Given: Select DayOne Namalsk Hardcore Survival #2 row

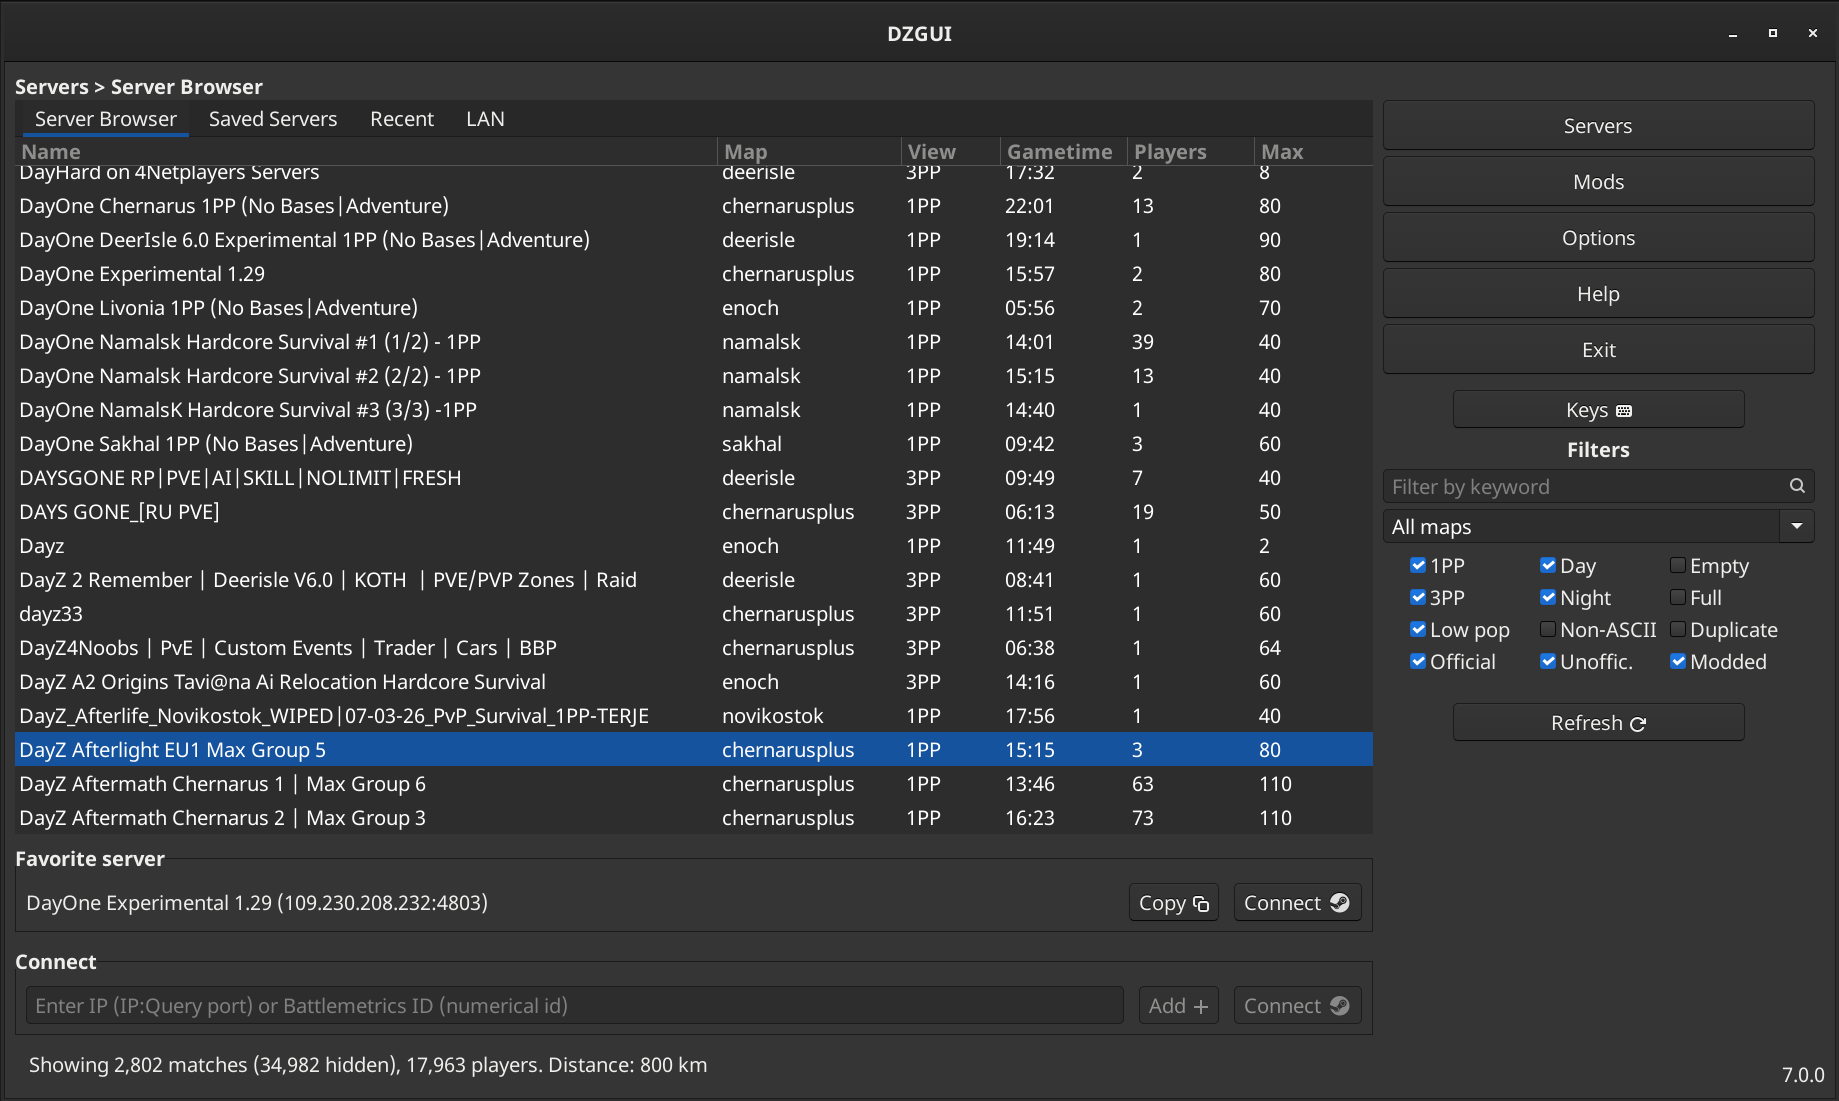Looking at the screenshot, I should tap(694, 376).
